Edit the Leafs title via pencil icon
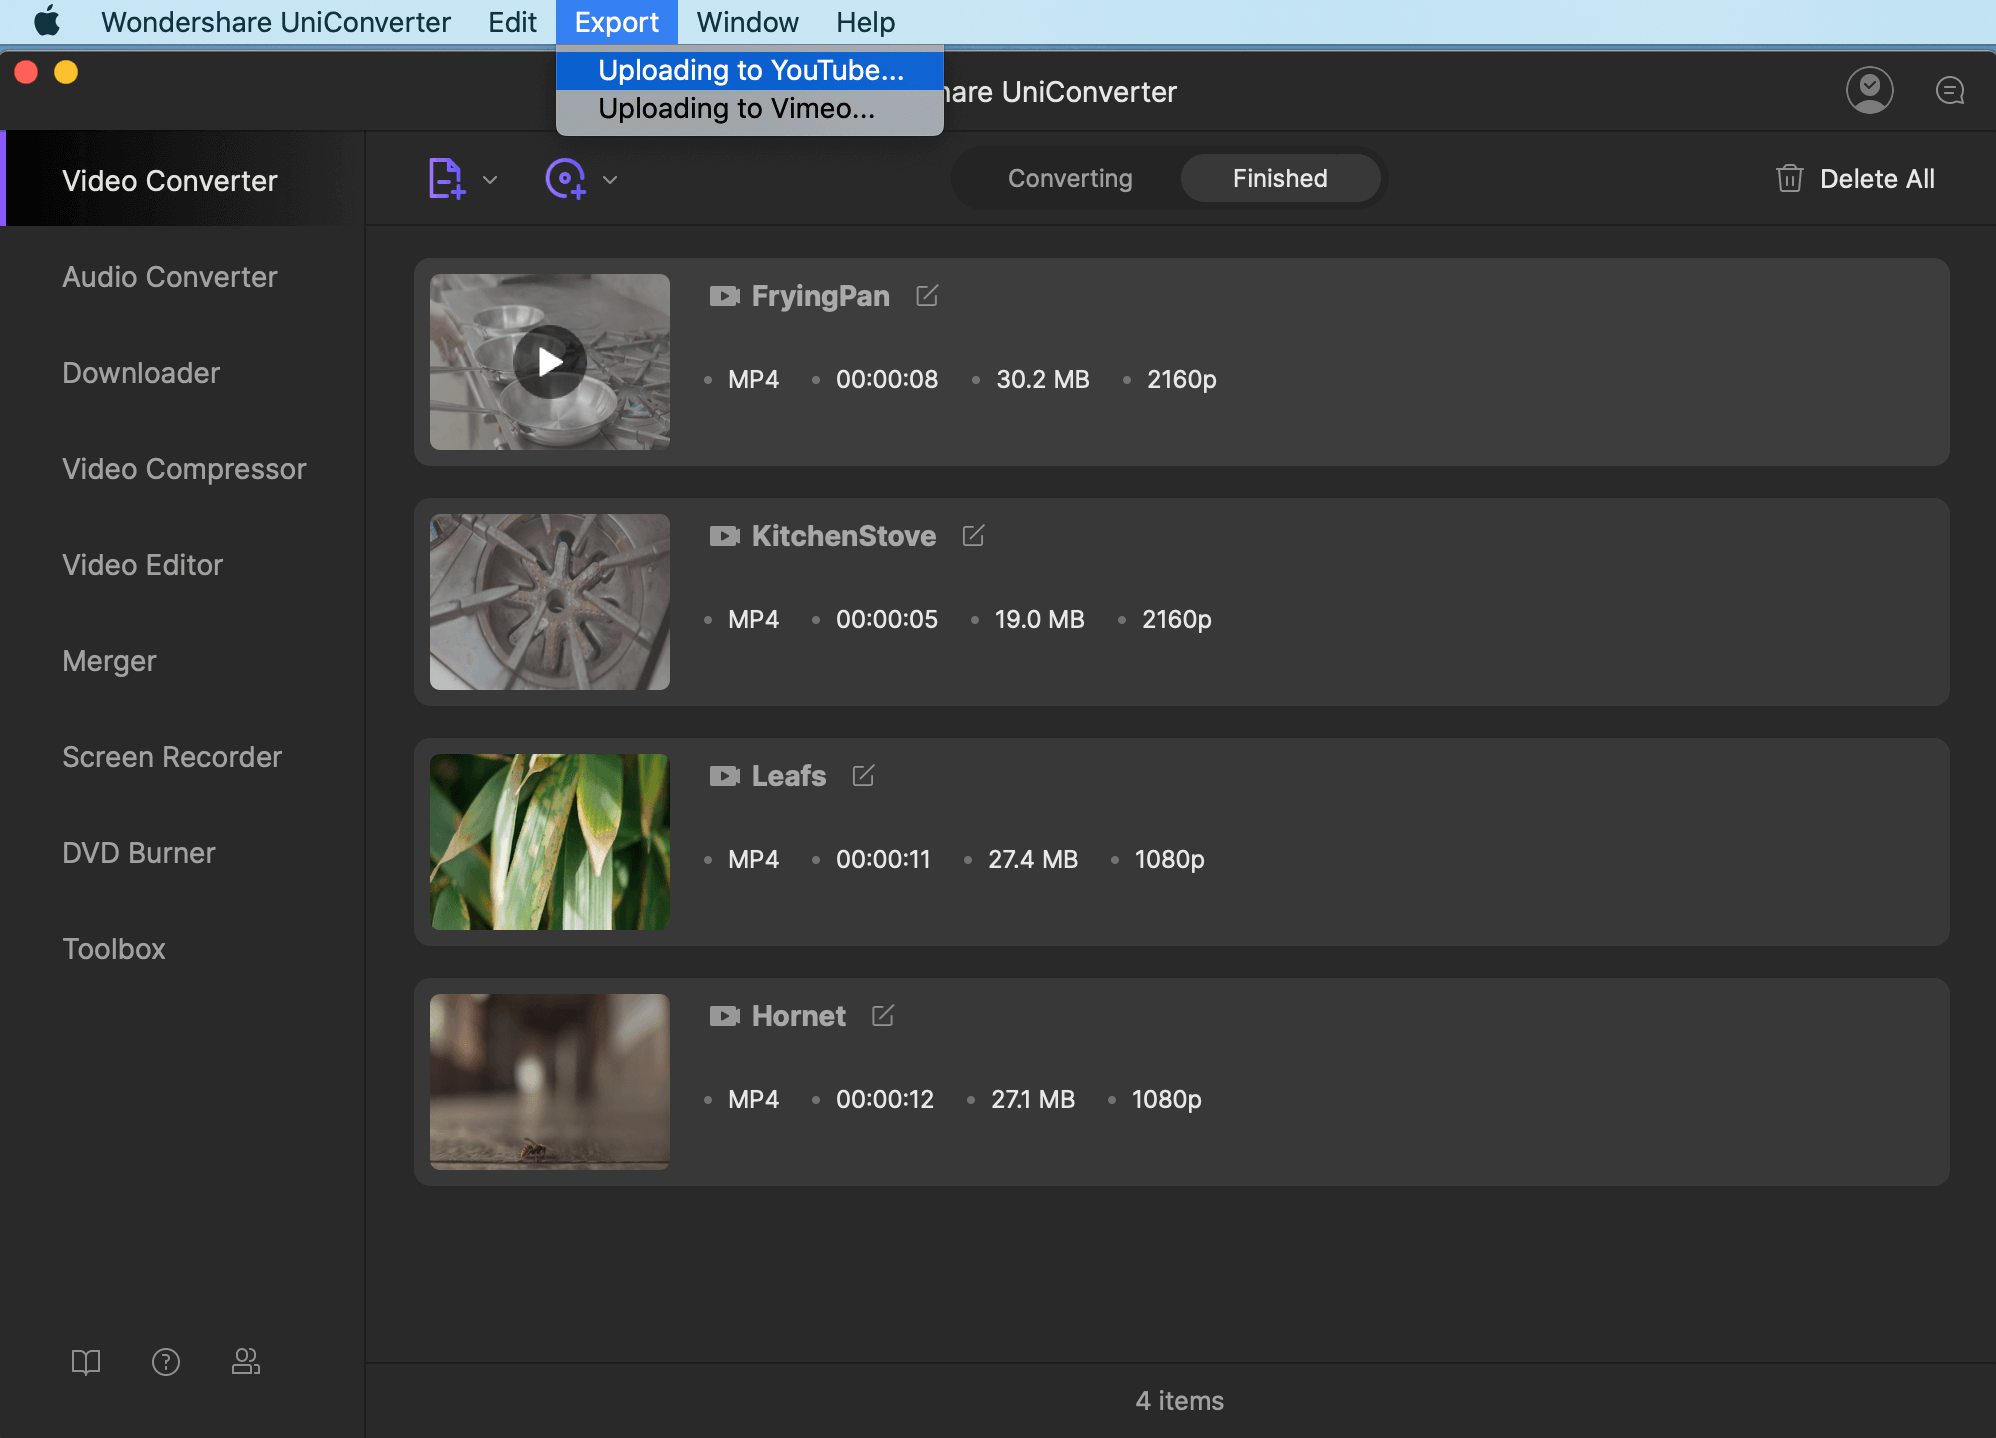 coord(862,776)
